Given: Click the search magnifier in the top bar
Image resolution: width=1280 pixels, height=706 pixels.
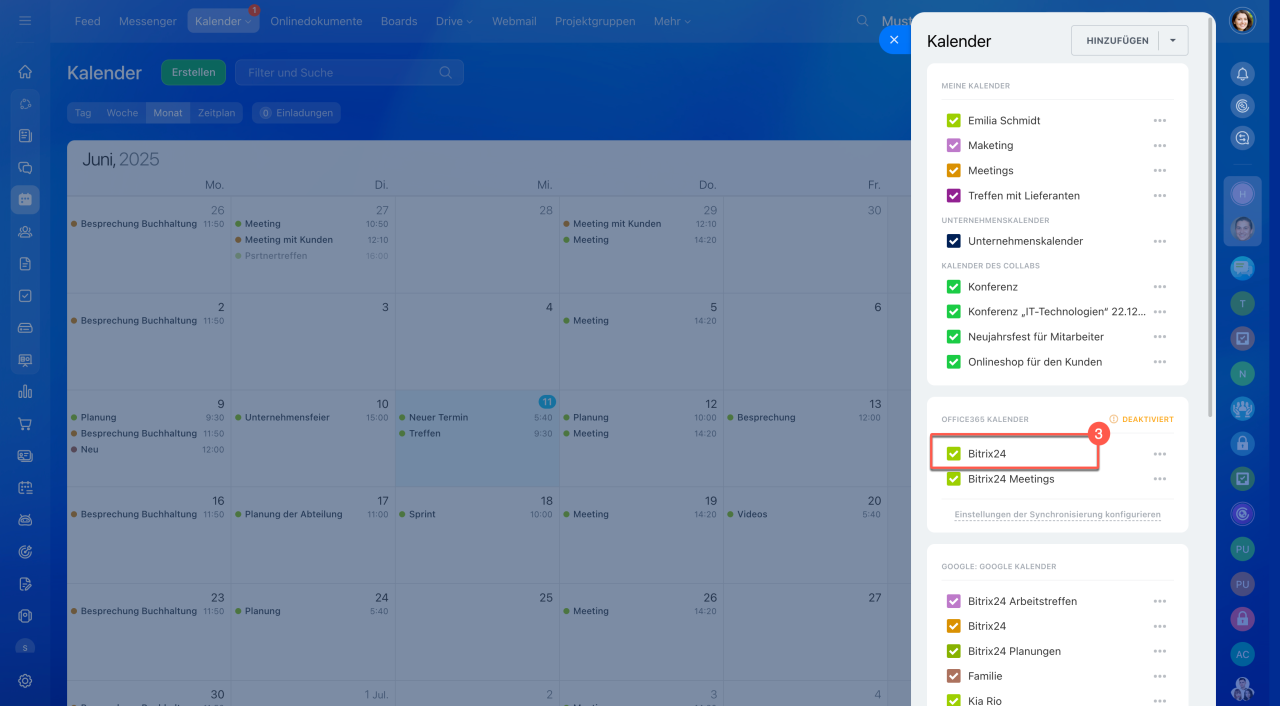Looking at the screenshot, I should [x=863, y=21].
